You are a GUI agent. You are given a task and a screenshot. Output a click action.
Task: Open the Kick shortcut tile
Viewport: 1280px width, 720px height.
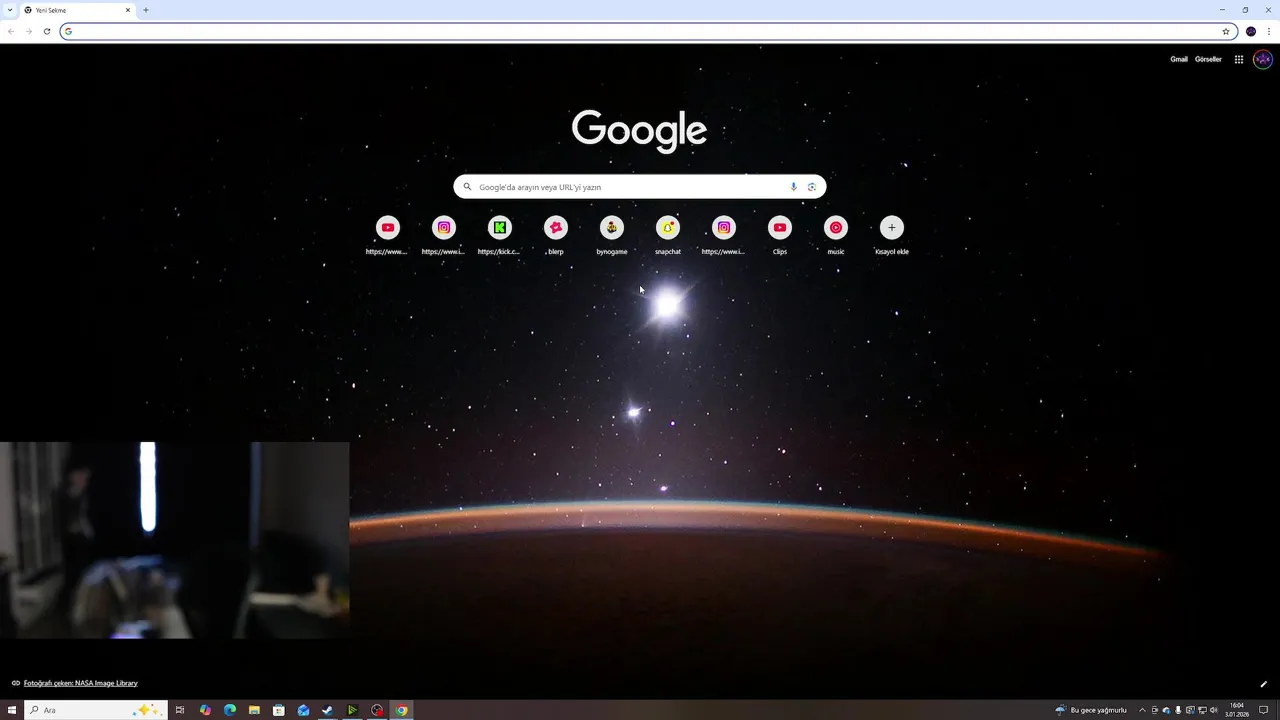pyautogui.click(x=500, y=228)
